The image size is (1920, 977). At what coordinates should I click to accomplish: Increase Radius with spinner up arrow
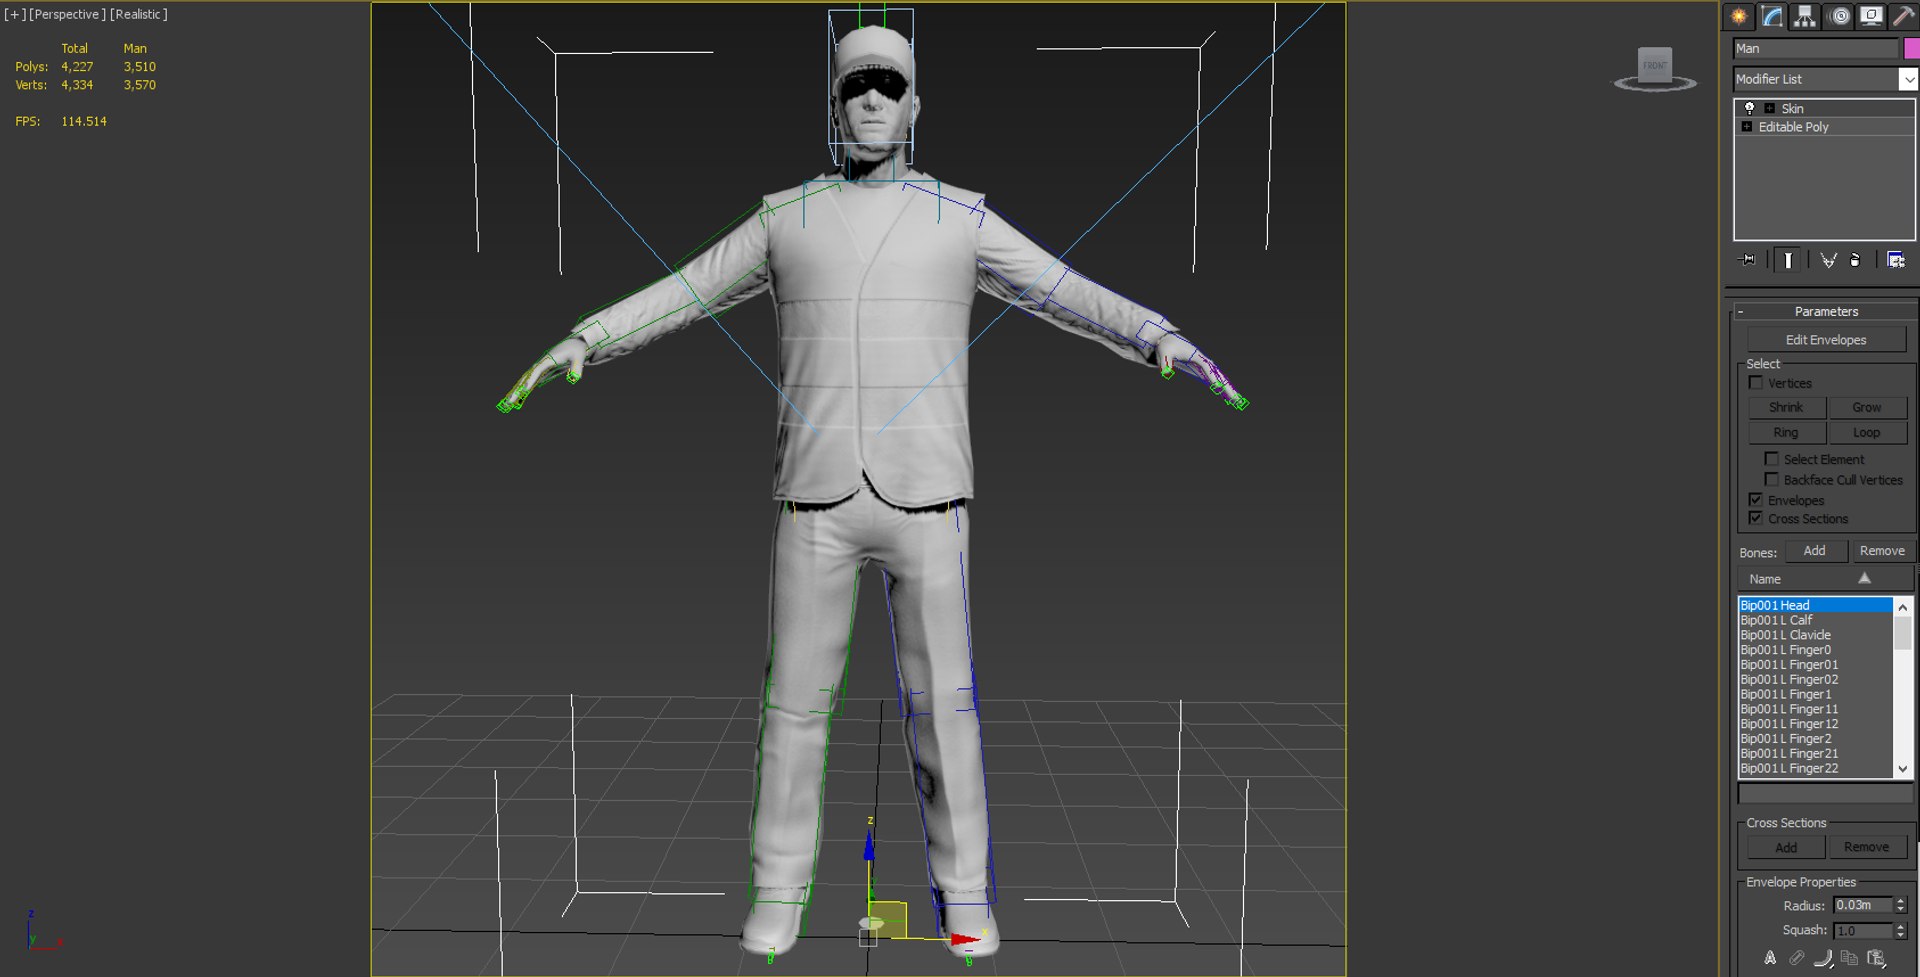tap(1901, 901)
